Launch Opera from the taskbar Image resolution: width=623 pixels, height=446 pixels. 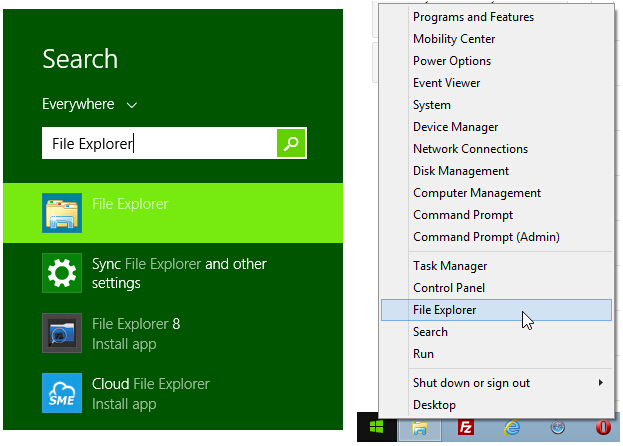click(x=603, y=428)
